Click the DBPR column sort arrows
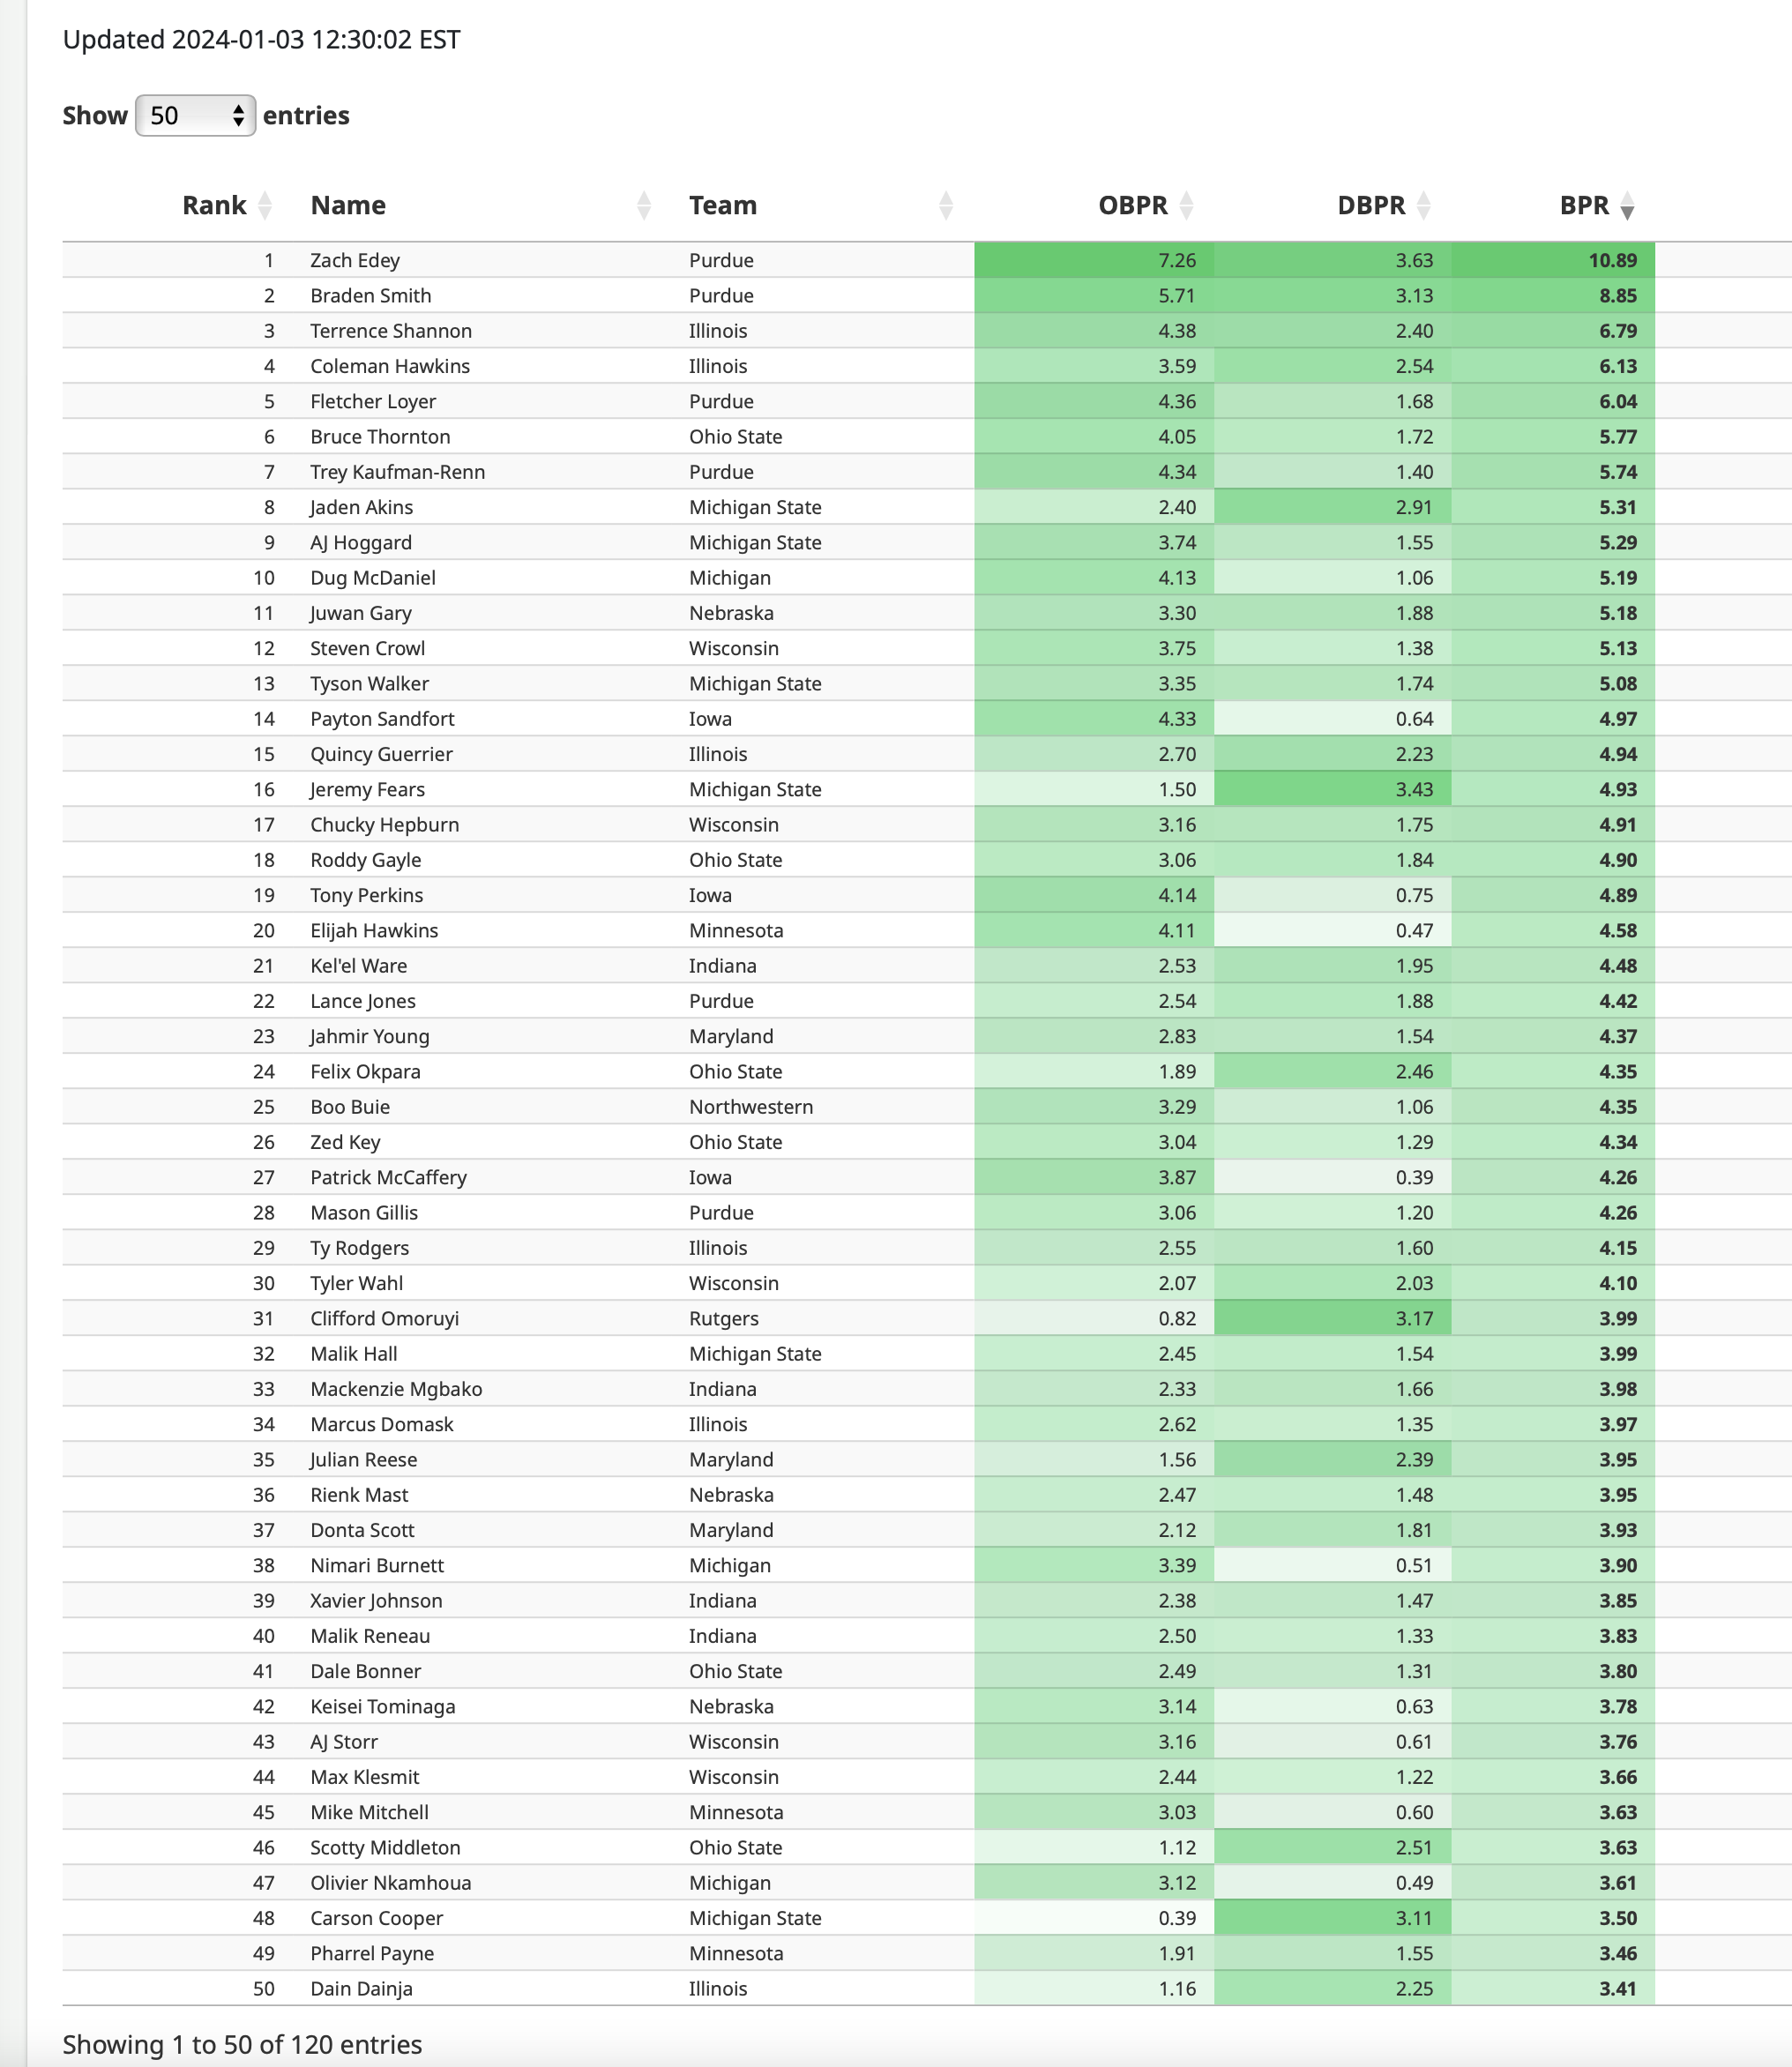This screenshot has width=1792, height=2067. pyautogui.click(x=1424, y=206)
